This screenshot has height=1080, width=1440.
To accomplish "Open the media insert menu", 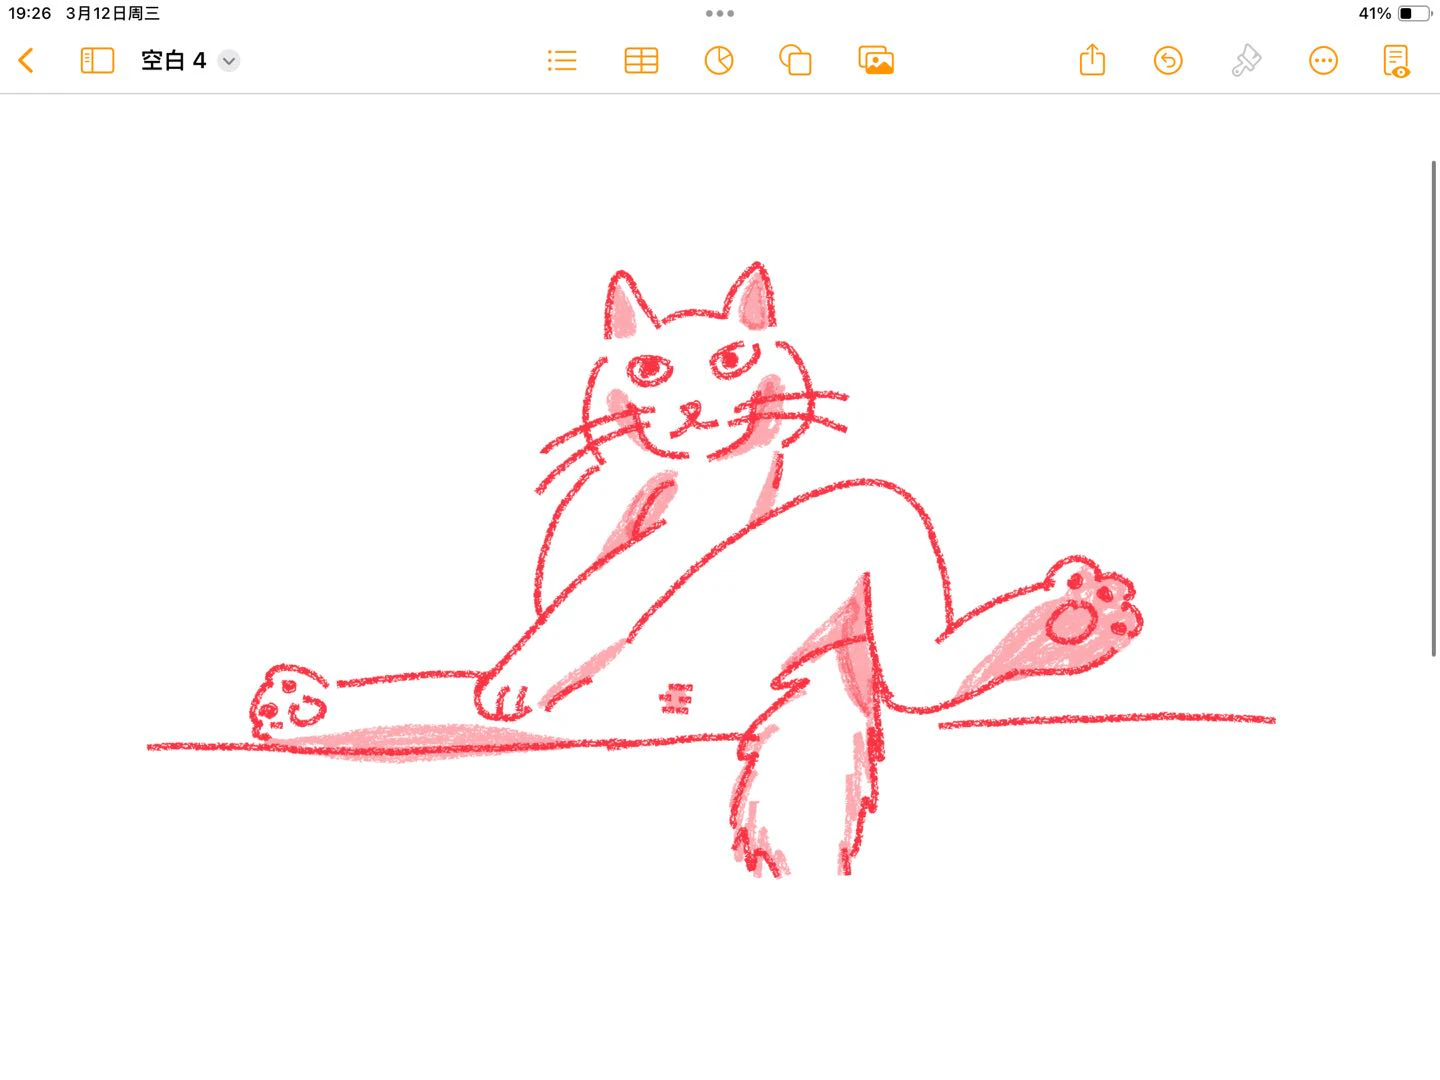I will (x=876, y=61).
